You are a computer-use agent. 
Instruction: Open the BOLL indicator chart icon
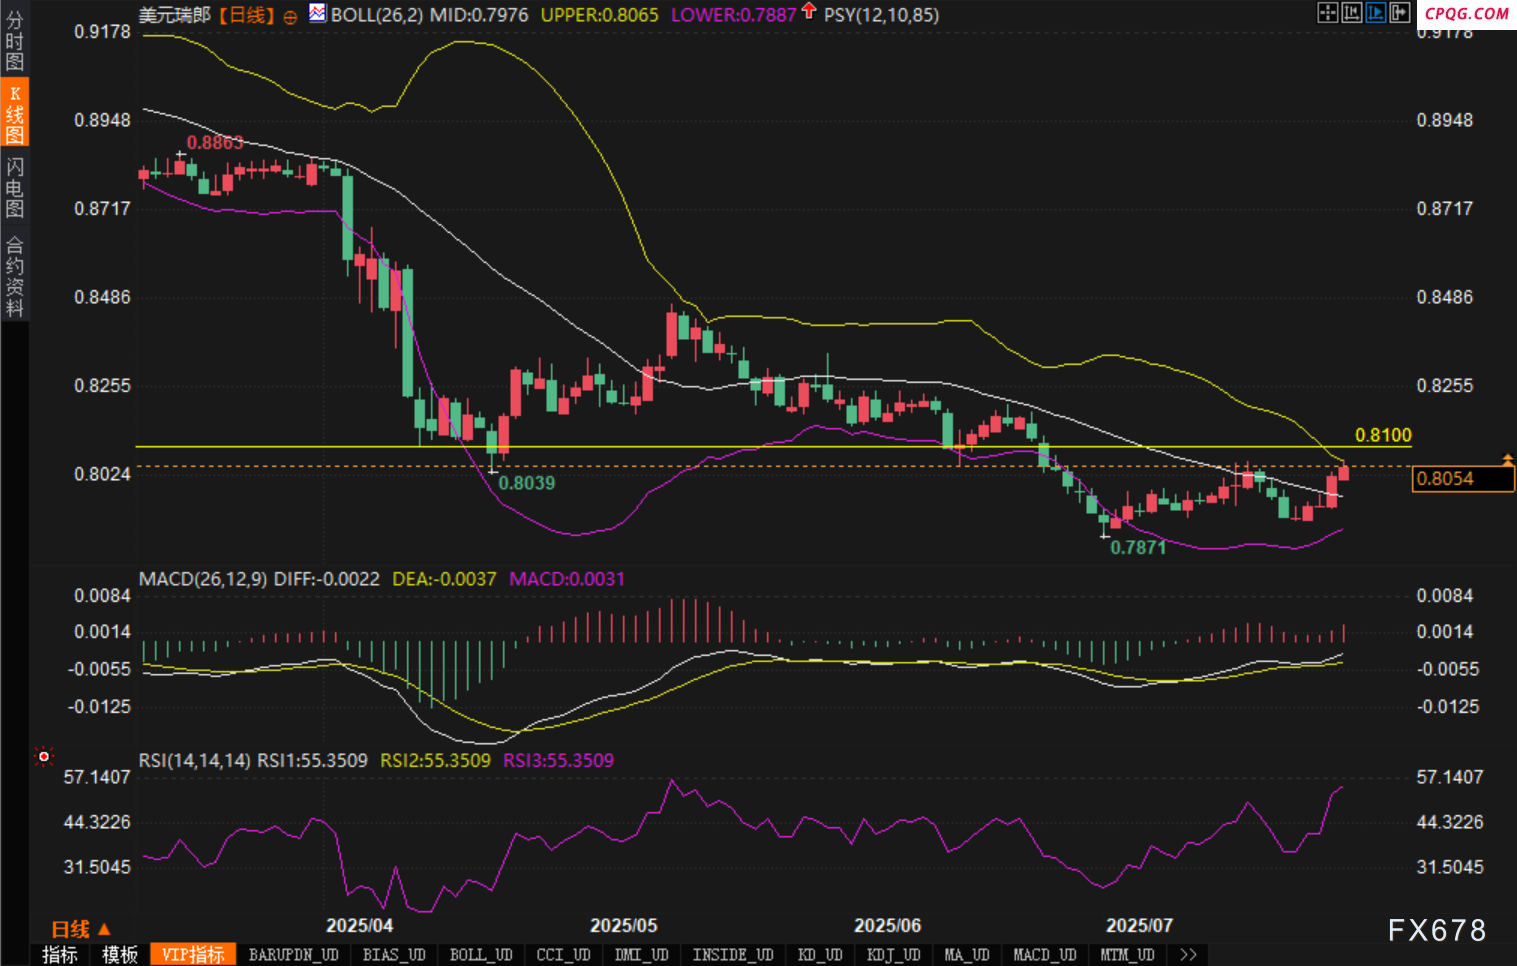pyautogui.click(x=317, y=13)
